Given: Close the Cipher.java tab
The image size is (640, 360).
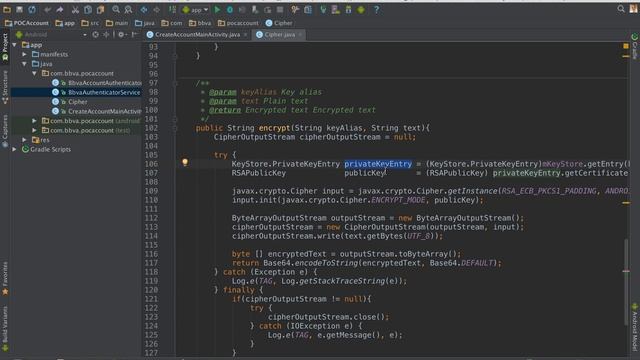Looking at the screenshot, I should point(300,35).
